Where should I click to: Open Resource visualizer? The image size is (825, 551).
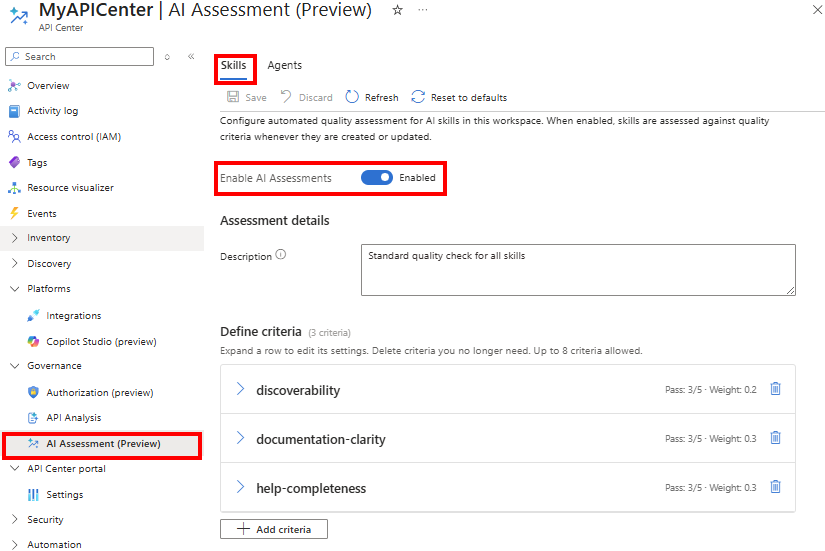[71, 187]
